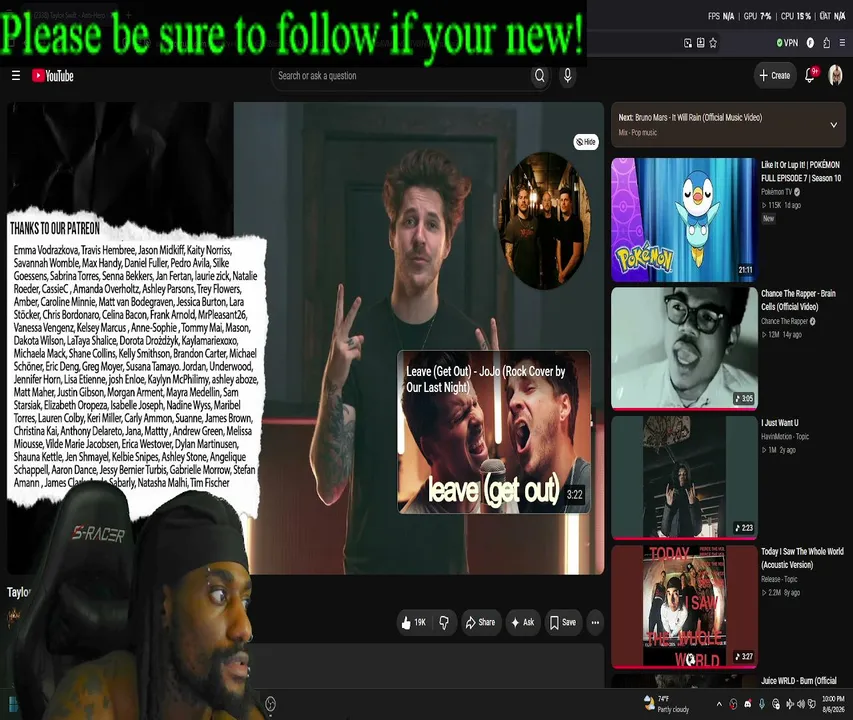Open Chance The Rapper Brain Cells thumbnail
This screenshot has width=853, height=720.
pyautogui.click(x=684, y=348)
